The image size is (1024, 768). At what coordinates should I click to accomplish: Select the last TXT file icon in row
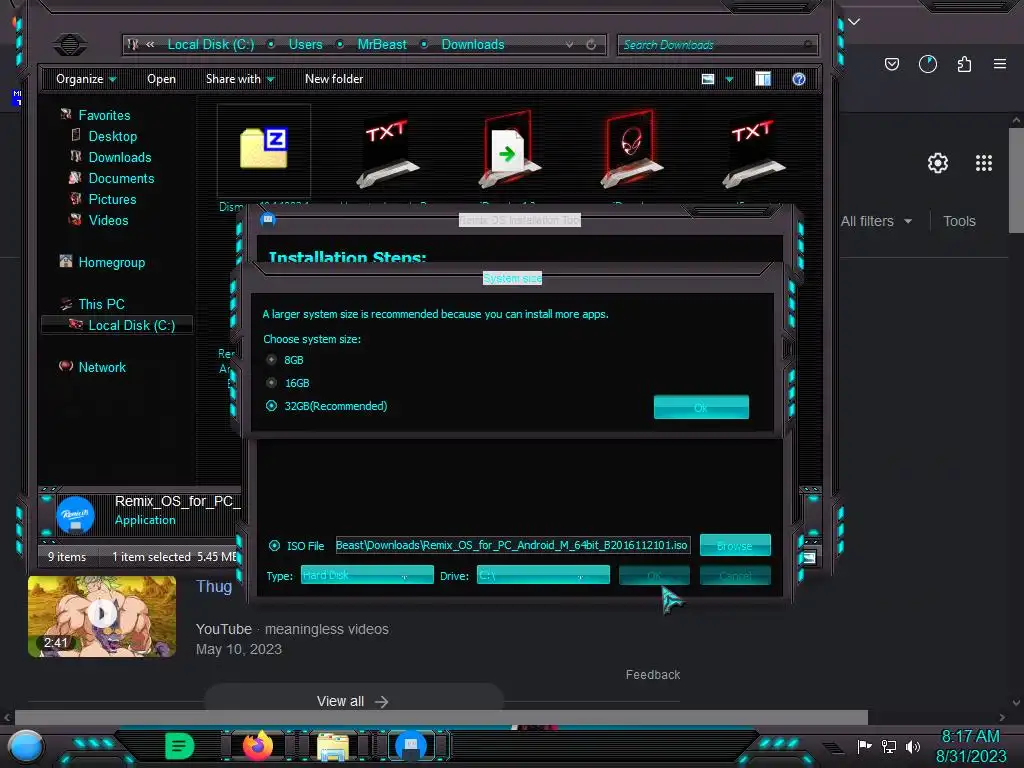[x=753, y=153]
